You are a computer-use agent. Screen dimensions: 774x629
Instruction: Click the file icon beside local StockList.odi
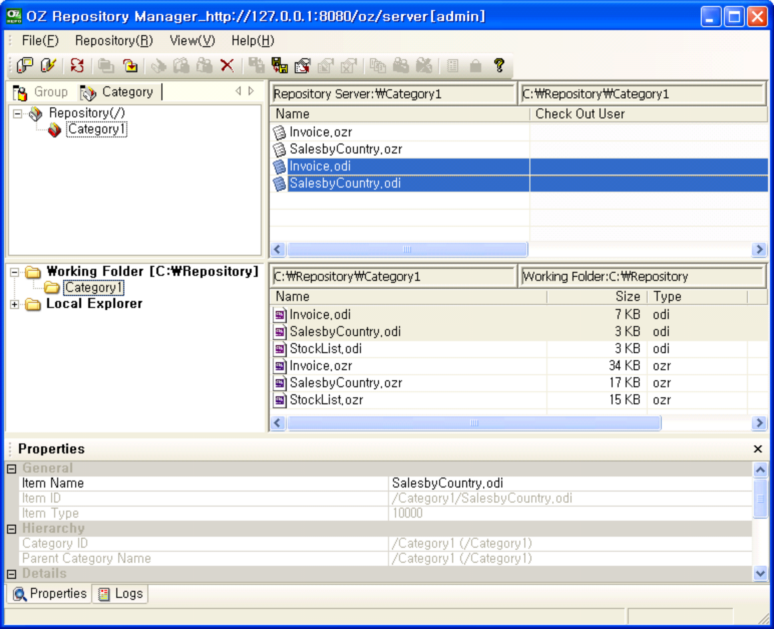[x=280, y=349]
